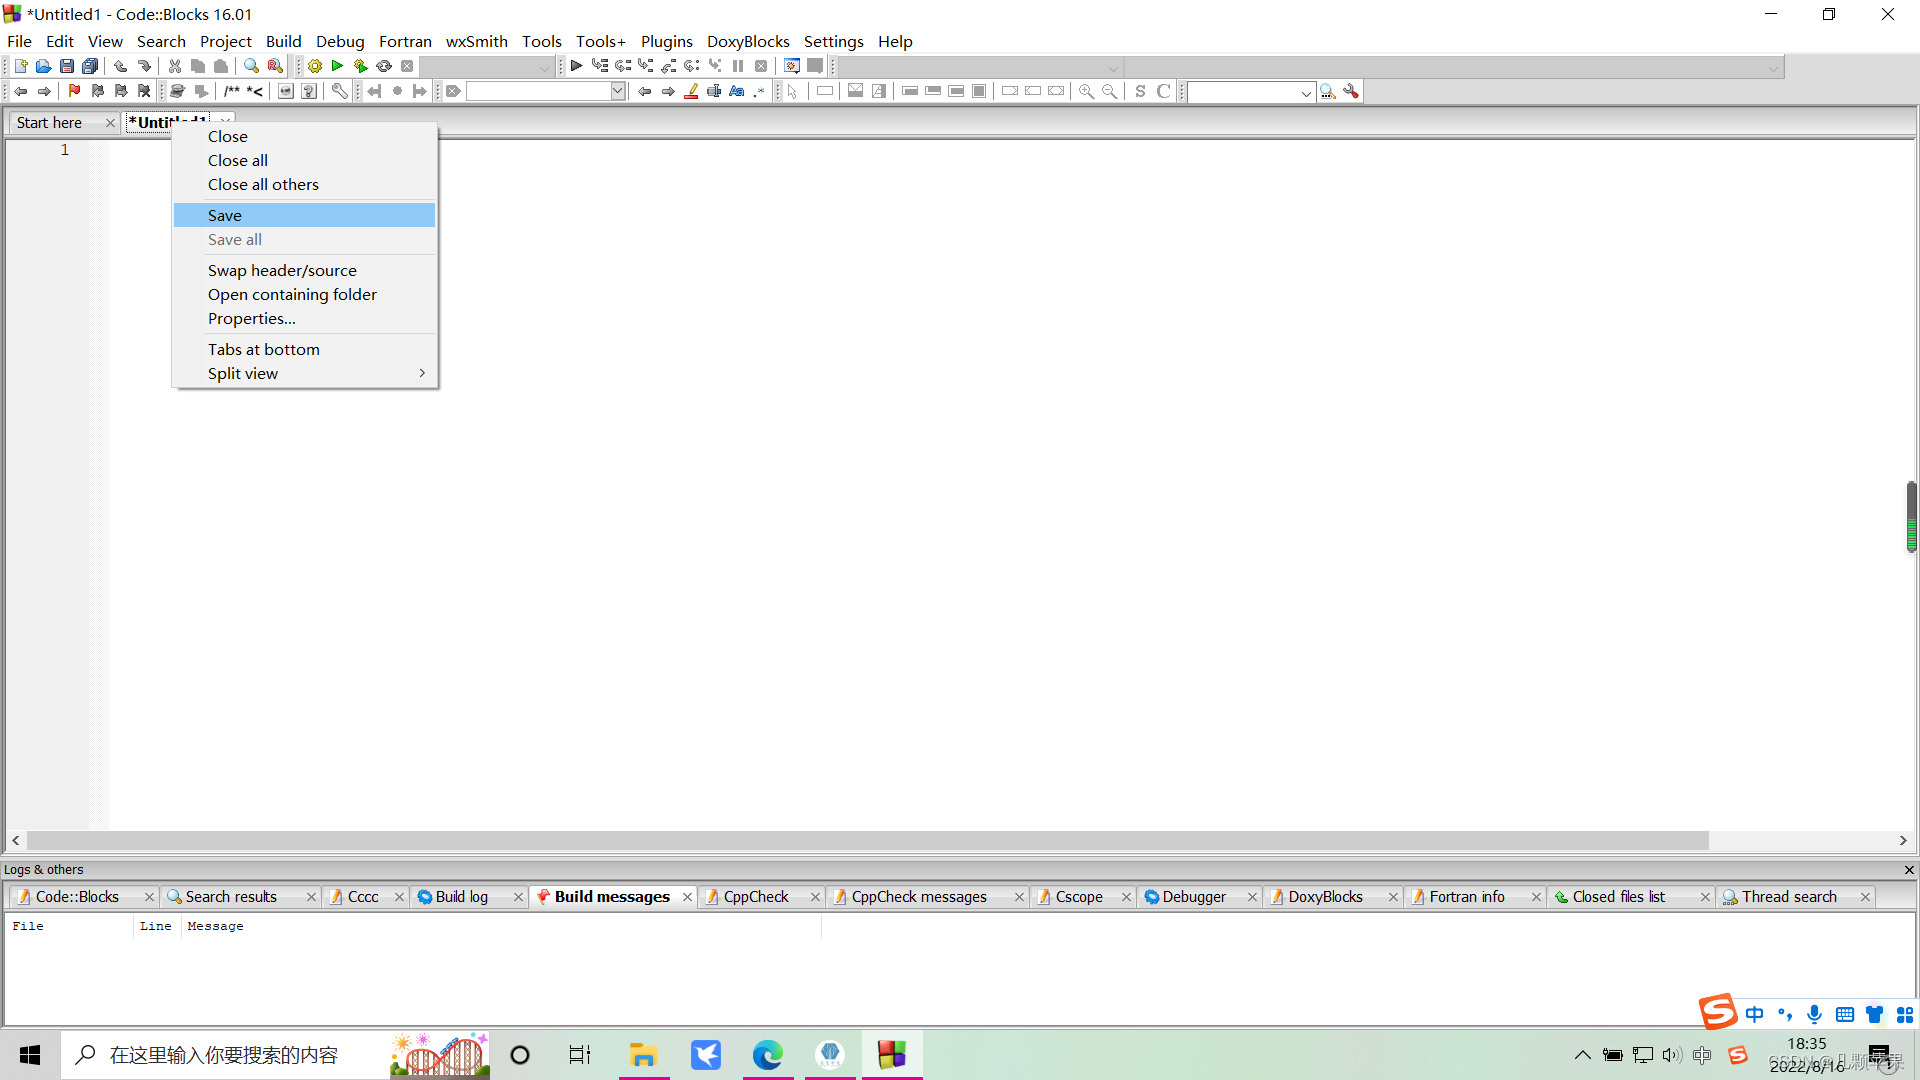Run the program with the green arrow
This screenshot has height=1080, width=1920.
click(x=338, y=66)
